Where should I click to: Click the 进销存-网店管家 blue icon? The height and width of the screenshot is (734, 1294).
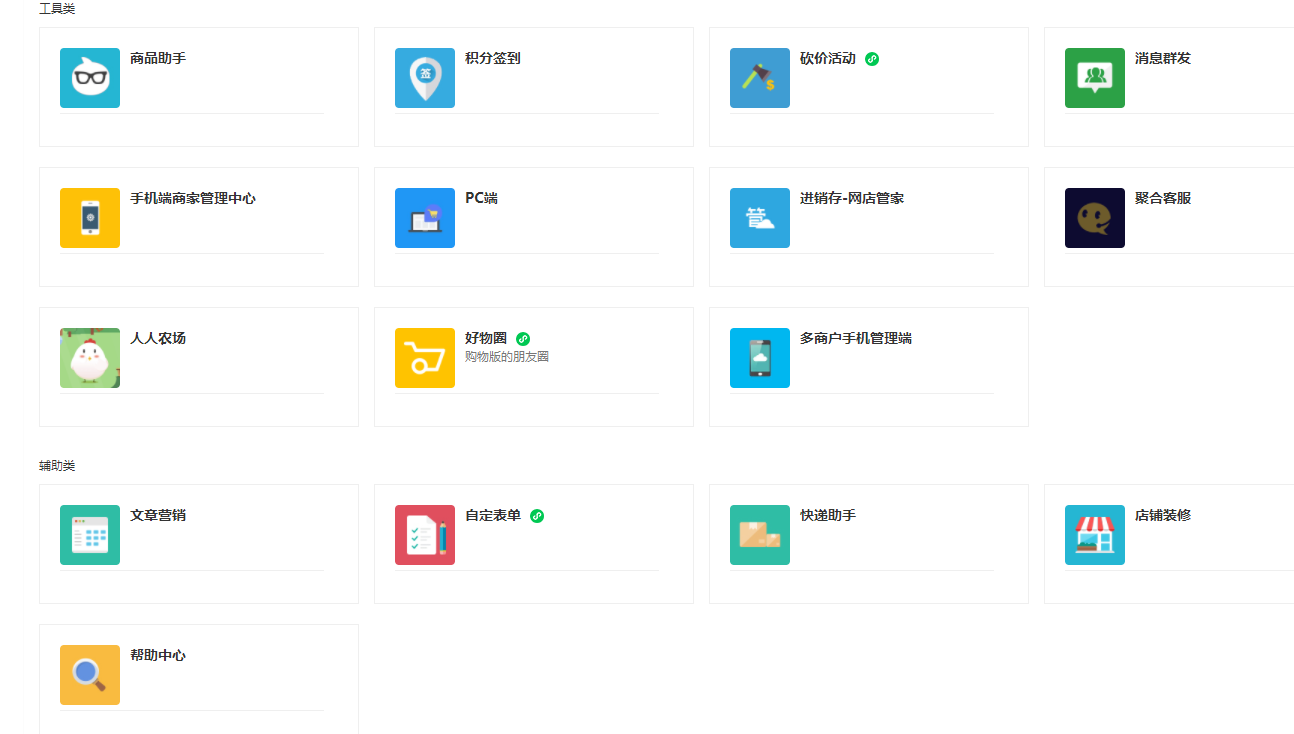click(760, 218)
